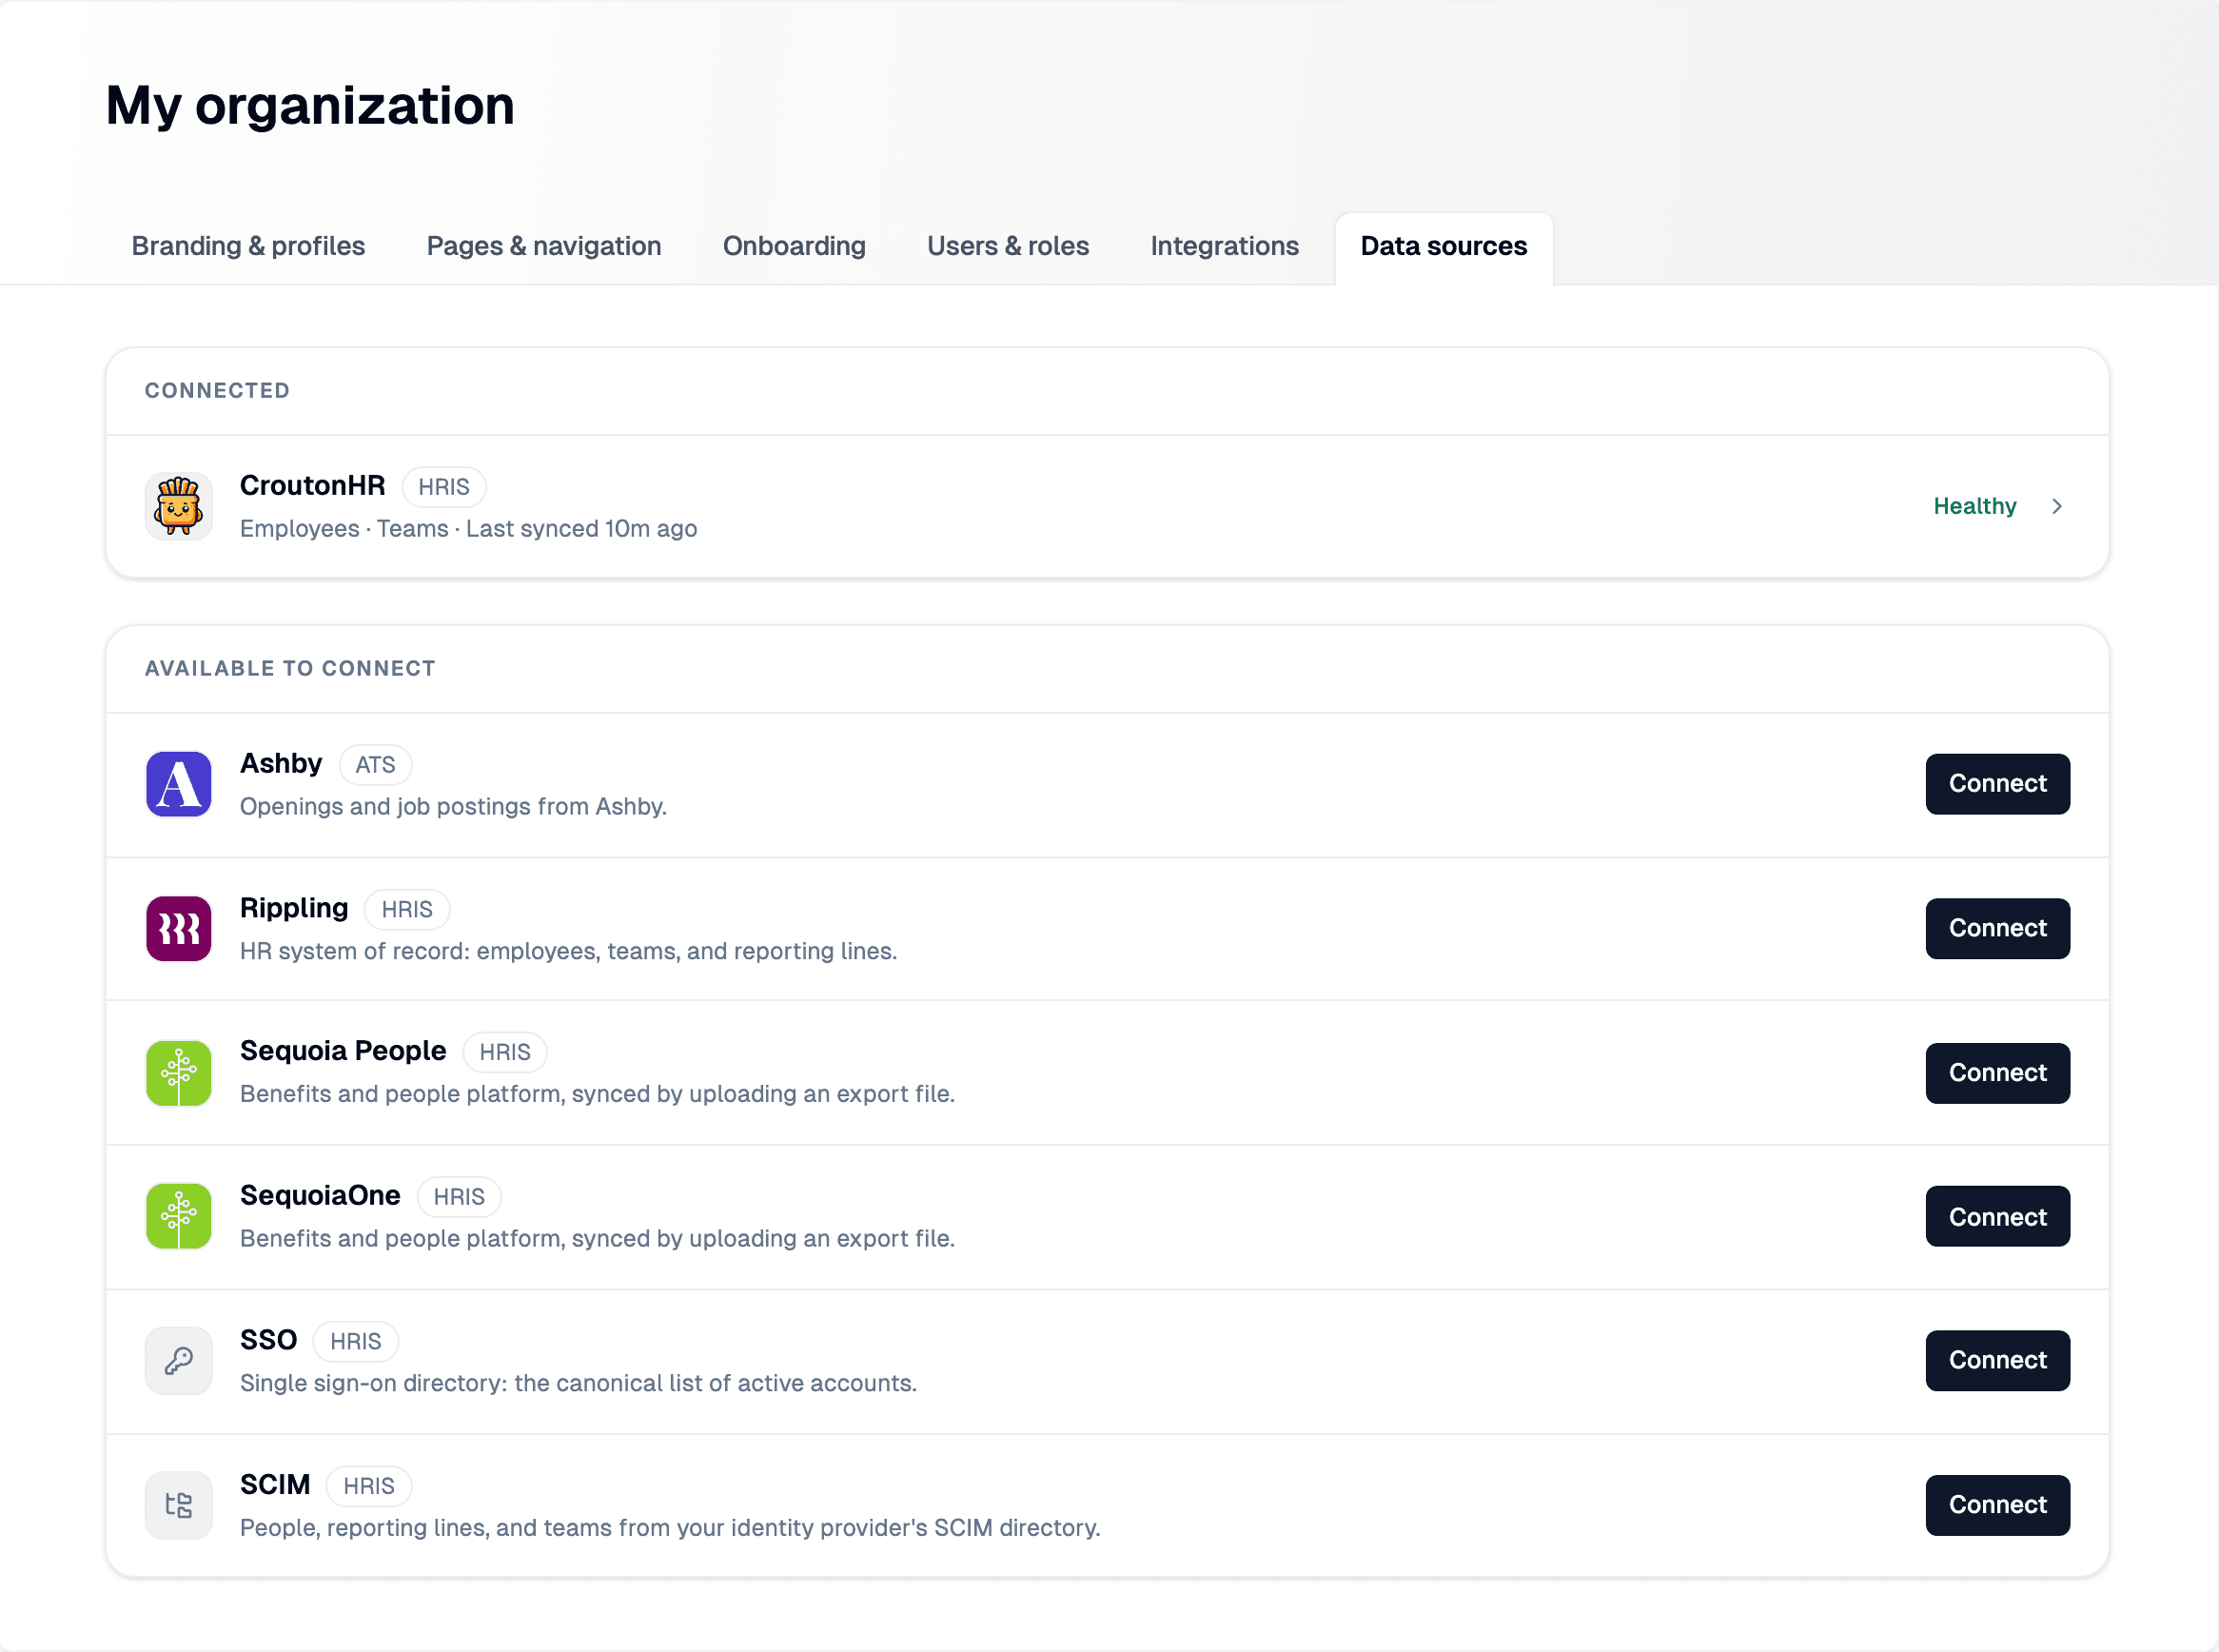Click the Rippling source name
Screen dimensions: 2219x1652
(294, 907)
